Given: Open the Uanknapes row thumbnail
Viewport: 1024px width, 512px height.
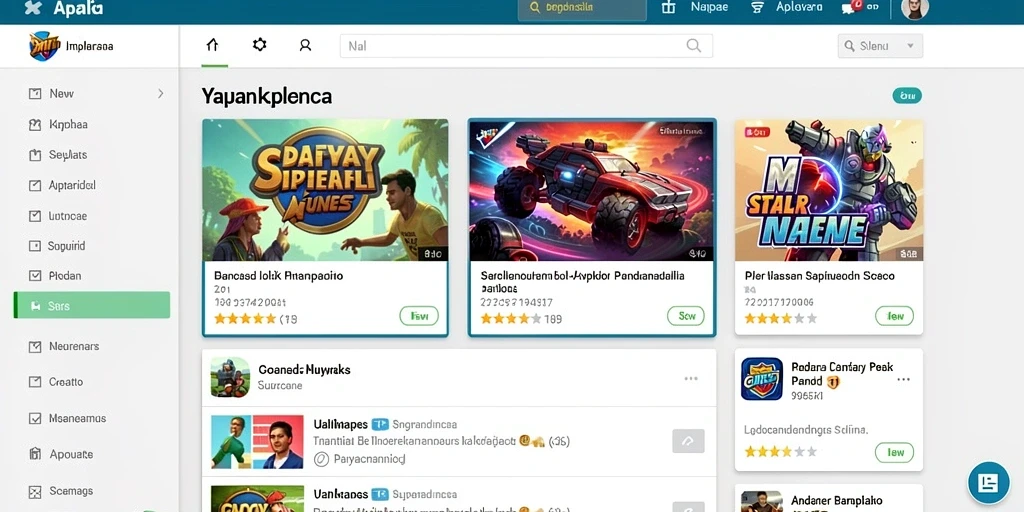Looking at the screenshot, I should point(257,499).
